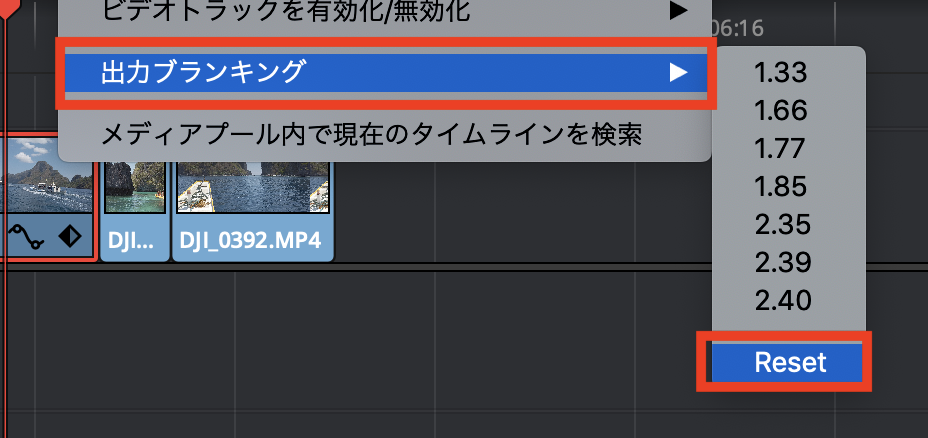This screenshot has height=438, width=928.
Task: Click the keyframe curve icon on the clip
Action: point(28,239)
